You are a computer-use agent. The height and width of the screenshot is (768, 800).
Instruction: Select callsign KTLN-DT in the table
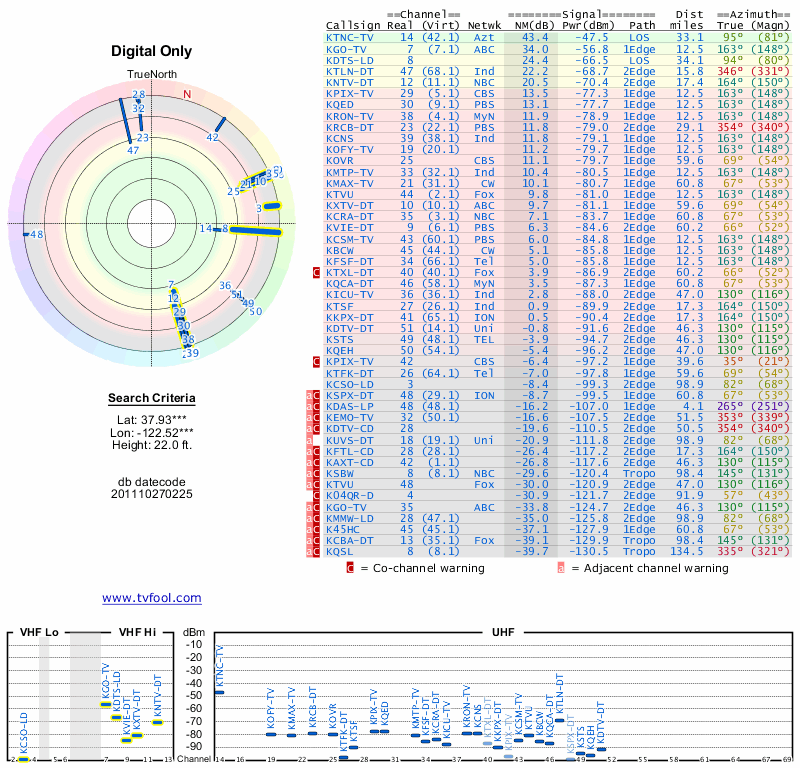(350, 71)
